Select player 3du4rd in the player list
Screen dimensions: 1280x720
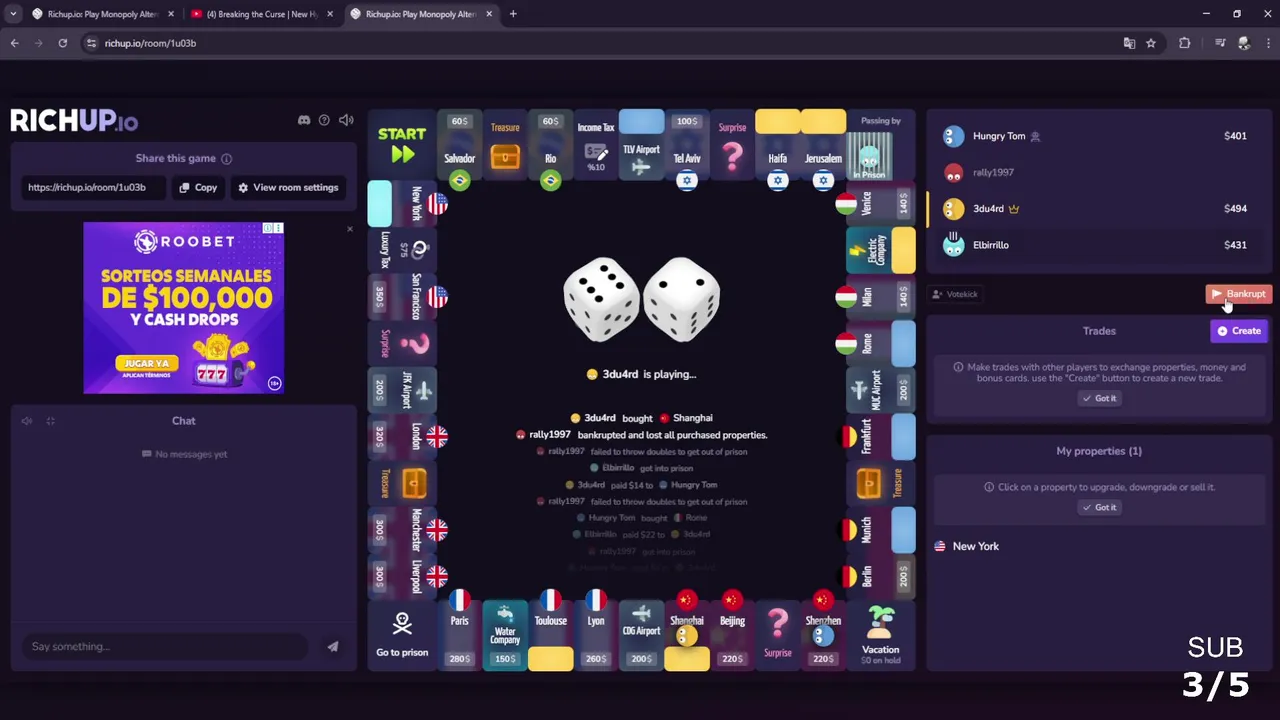coord(1098,208)
